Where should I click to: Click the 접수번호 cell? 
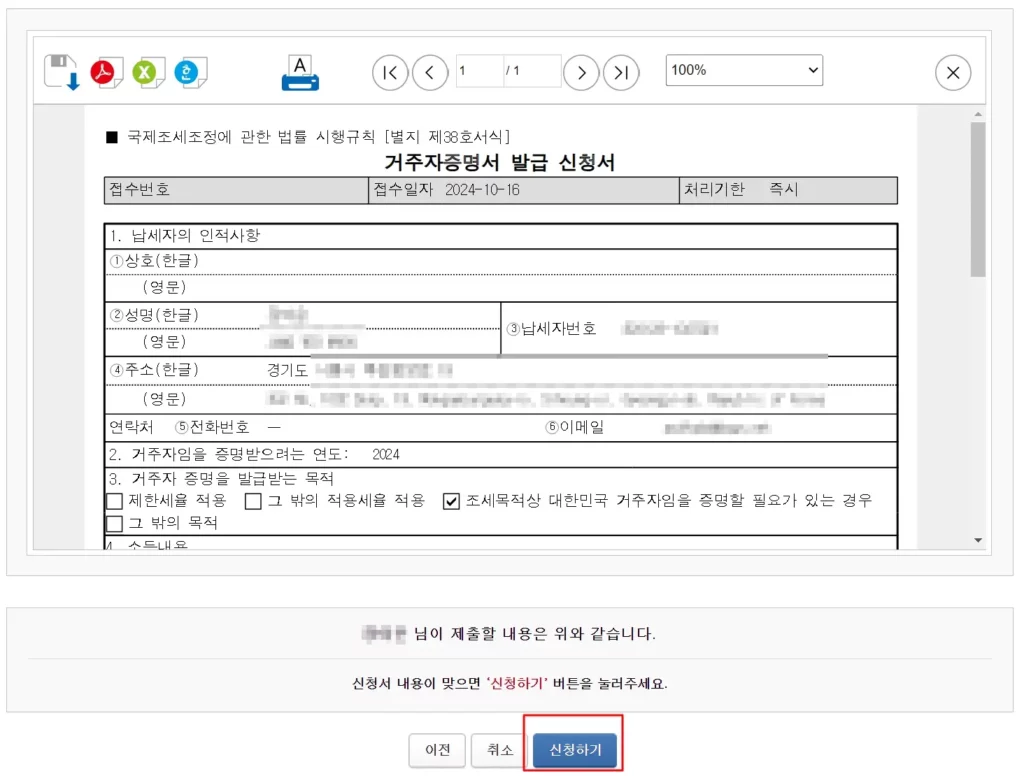236,190
